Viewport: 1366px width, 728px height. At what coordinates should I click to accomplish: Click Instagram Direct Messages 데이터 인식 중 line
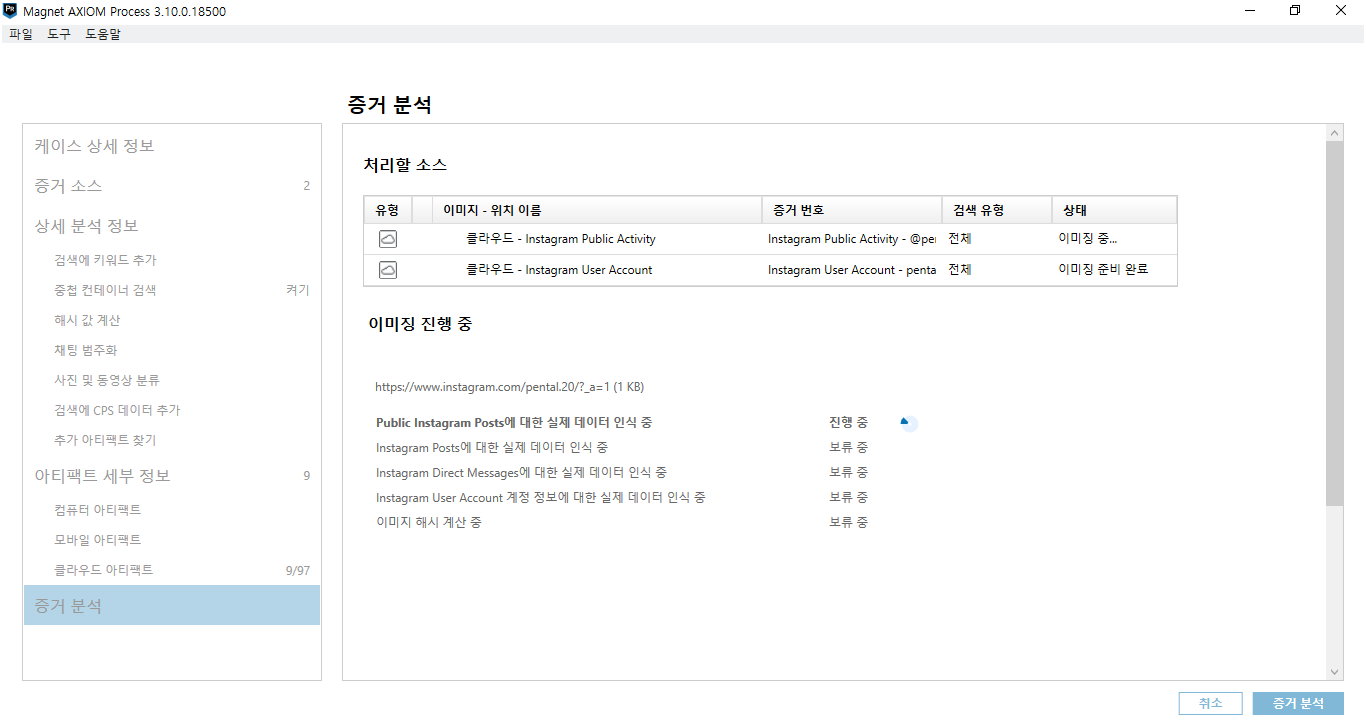521,472
